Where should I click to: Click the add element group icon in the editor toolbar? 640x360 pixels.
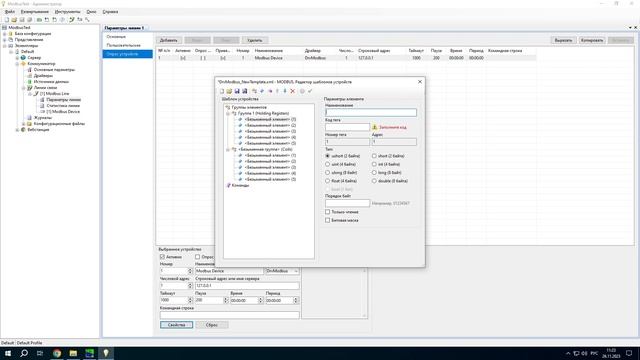tap(254, 91)
